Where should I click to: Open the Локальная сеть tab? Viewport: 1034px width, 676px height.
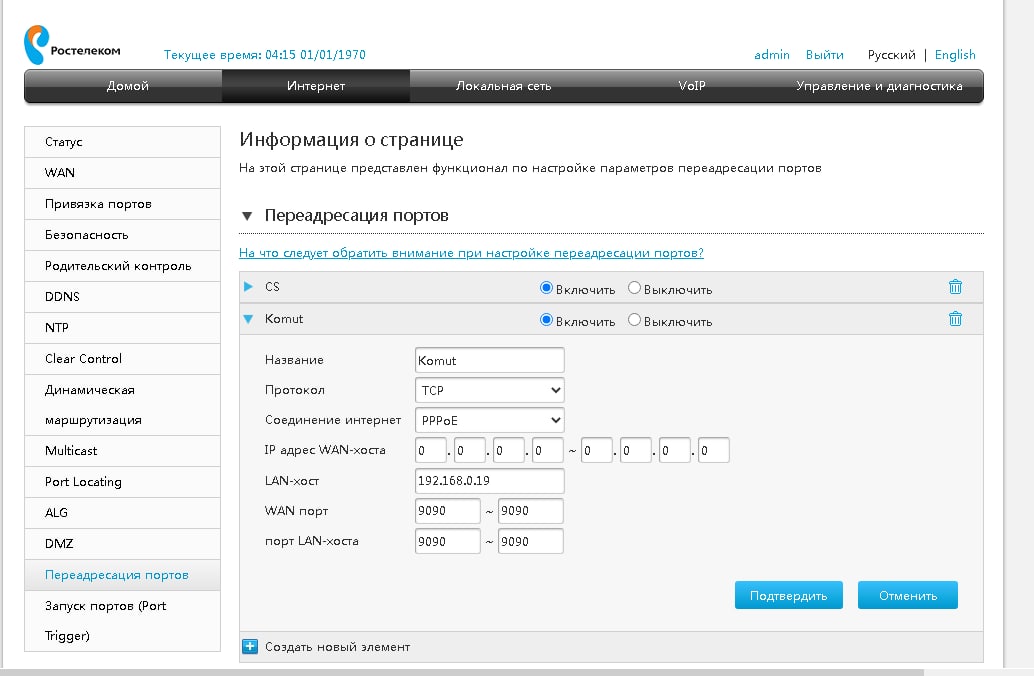point(504,86)
